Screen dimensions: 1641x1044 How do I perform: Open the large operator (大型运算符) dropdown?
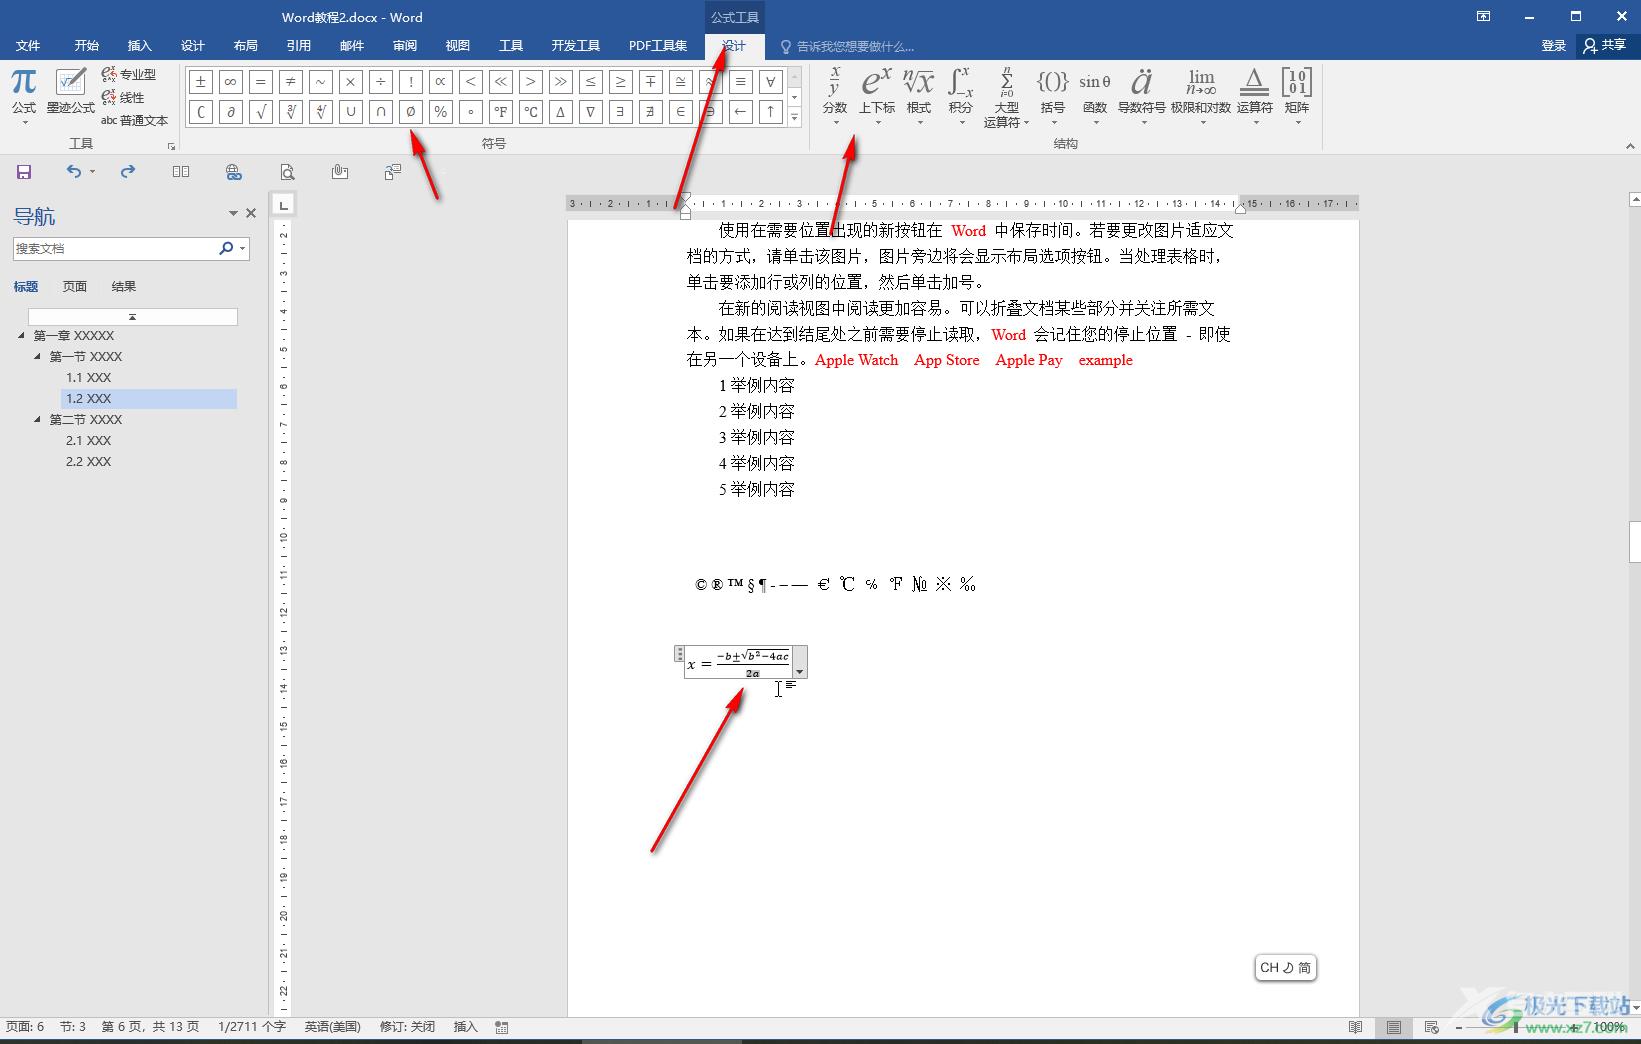pyautogui.click(x=1006, y=97)
